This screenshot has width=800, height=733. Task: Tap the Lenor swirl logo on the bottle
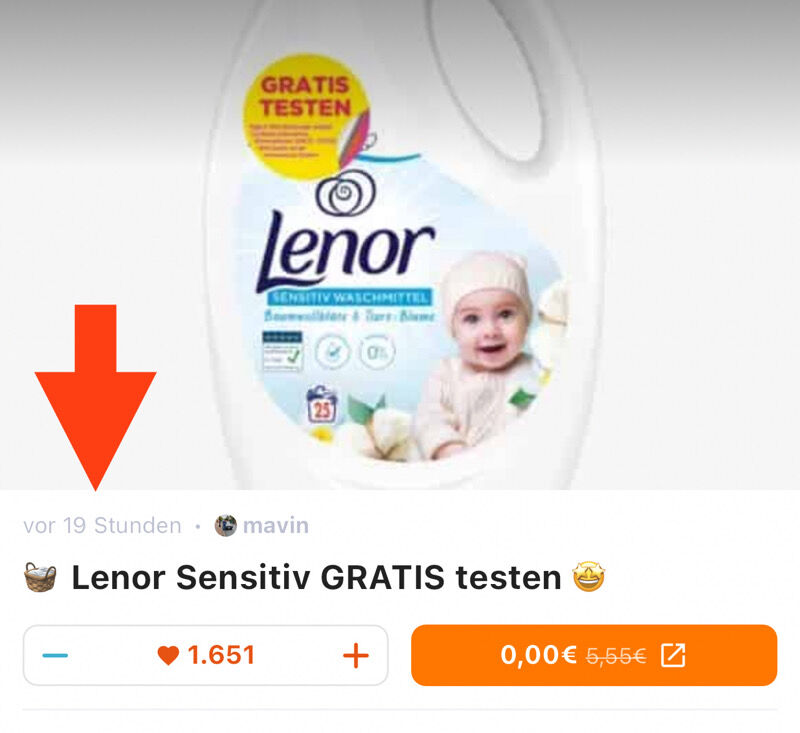[x=345, y=192]
